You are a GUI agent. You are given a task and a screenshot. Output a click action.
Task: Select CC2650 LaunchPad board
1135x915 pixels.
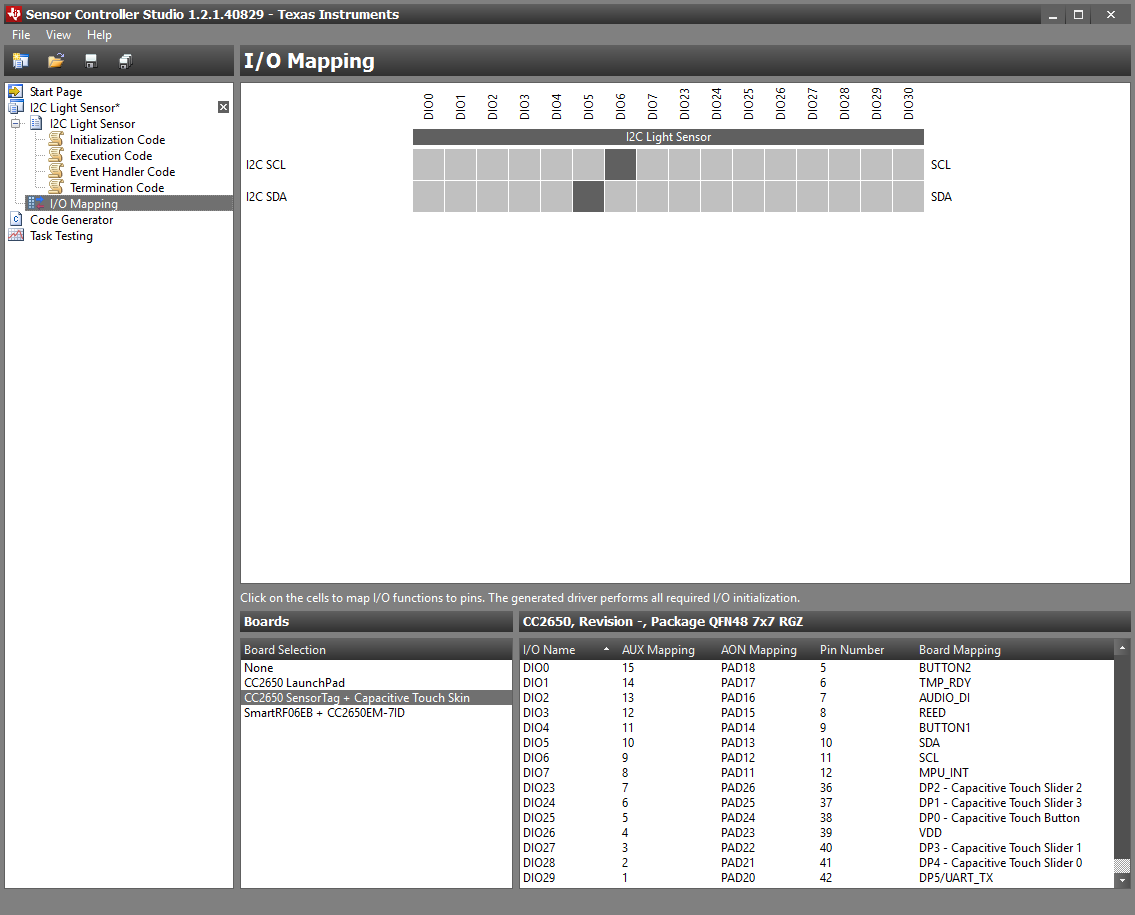(x=376, y=683)
